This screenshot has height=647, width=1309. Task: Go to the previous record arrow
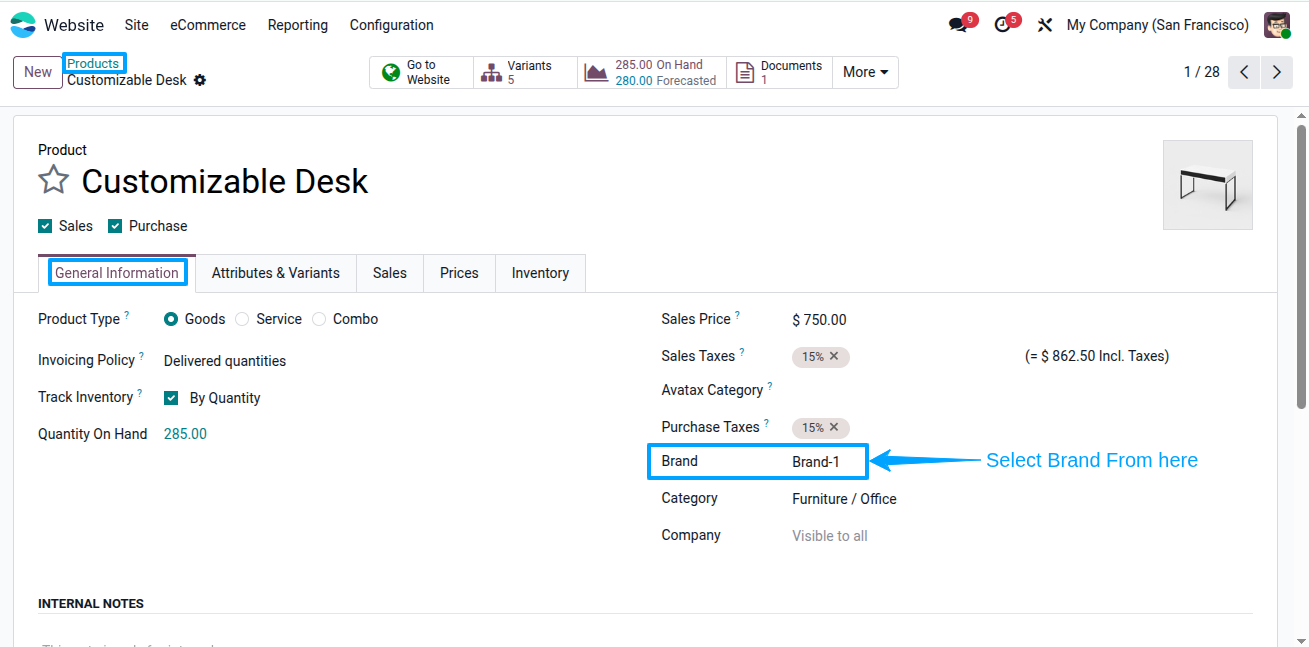pos(1244,72)
